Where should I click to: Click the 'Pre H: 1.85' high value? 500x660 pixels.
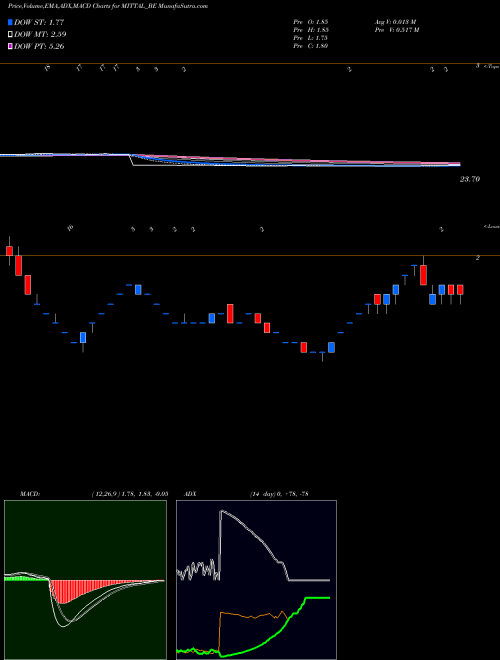(x=311, y=30)
